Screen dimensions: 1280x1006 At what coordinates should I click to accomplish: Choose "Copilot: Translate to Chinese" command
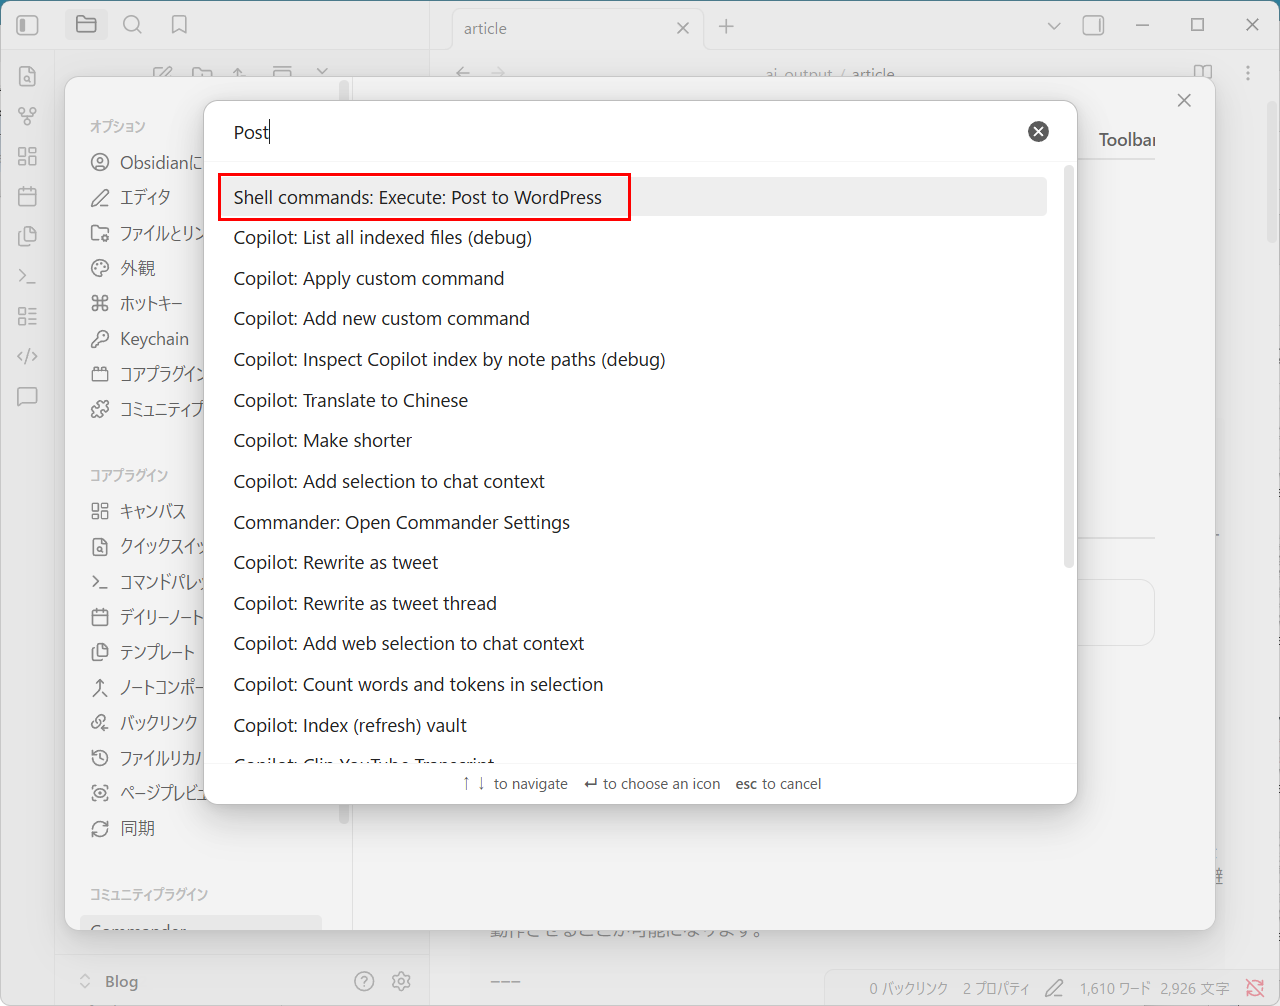[x=350, y=400]
